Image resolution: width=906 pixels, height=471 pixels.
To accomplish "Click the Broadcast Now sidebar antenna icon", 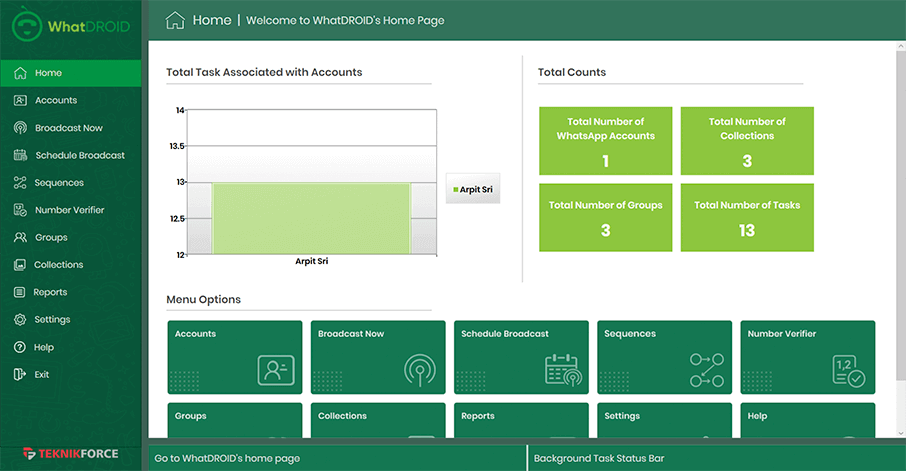I will tap(20, 128).
